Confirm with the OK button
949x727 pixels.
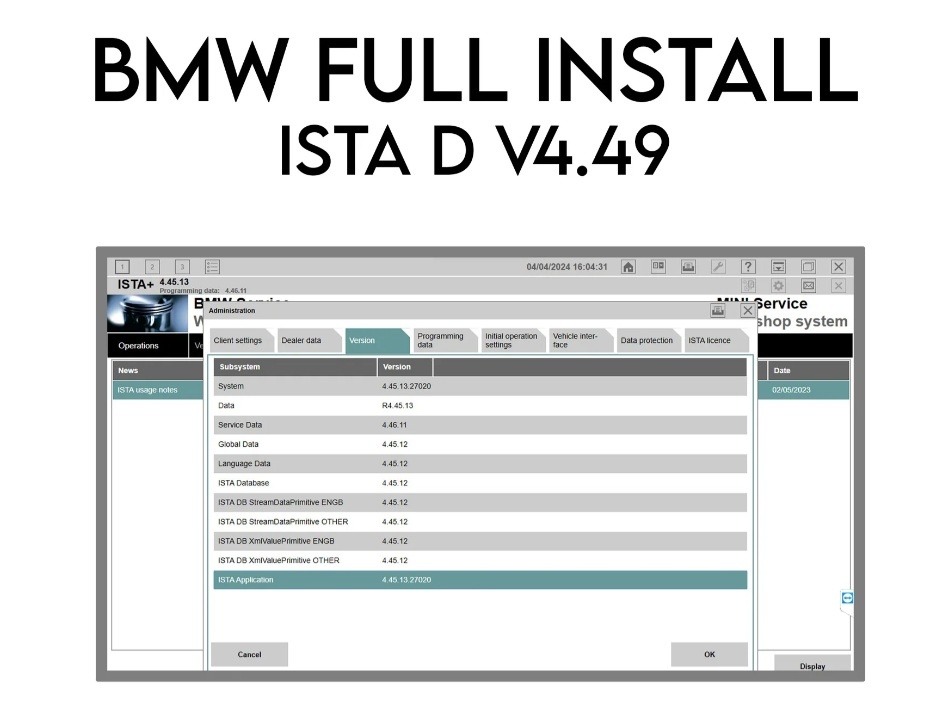tap(709, 655)
